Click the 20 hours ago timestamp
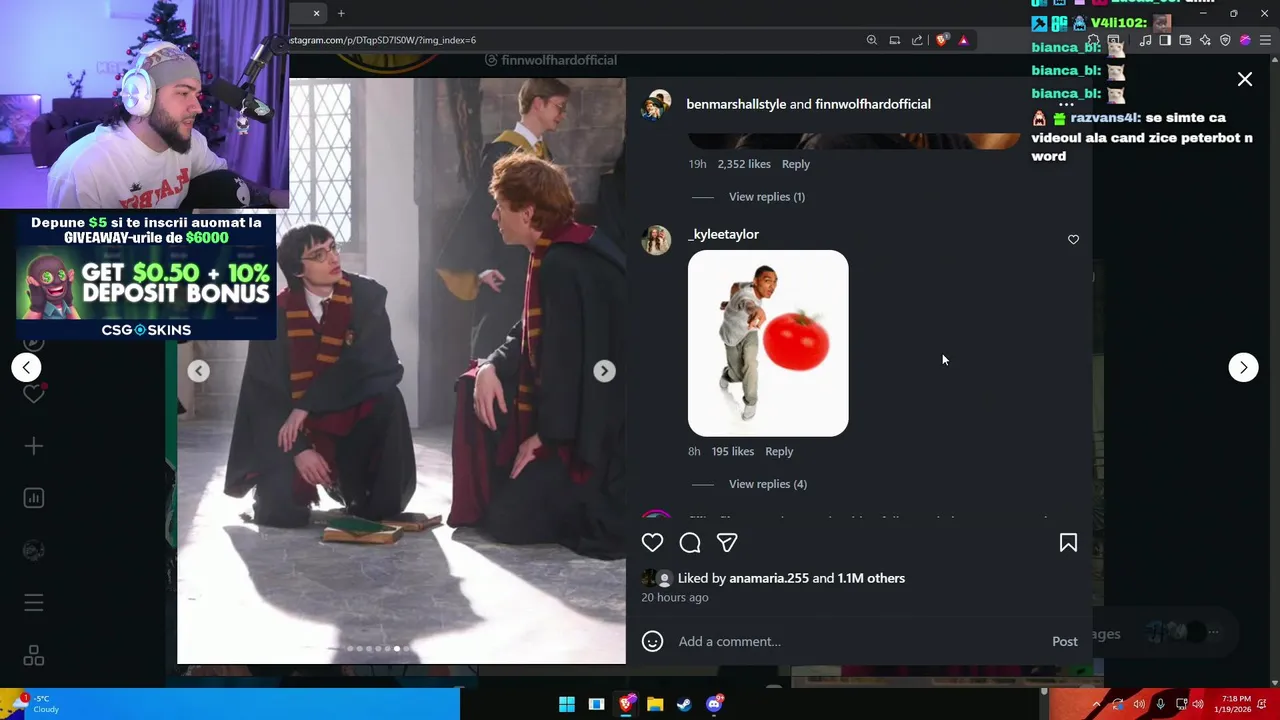Viewport: 1280px width, 720px height. [x=675, y=597]
